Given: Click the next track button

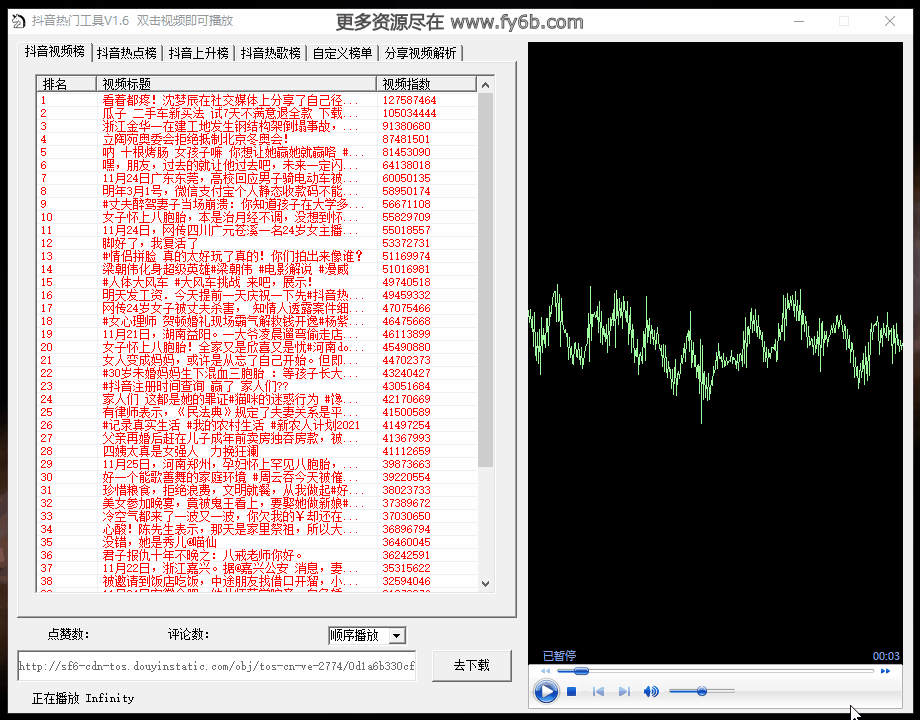Looking at the screenshot, I should click(624, 692).
